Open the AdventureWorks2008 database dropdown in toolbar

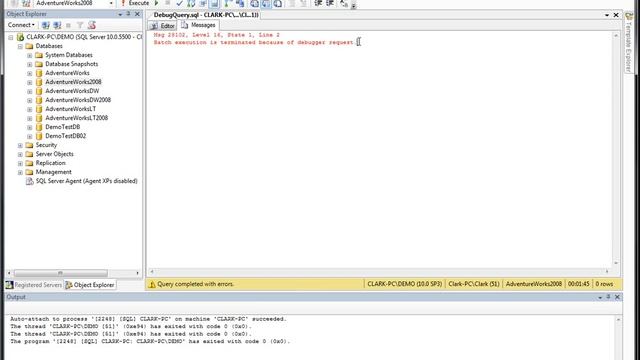[x=111, y=3]
